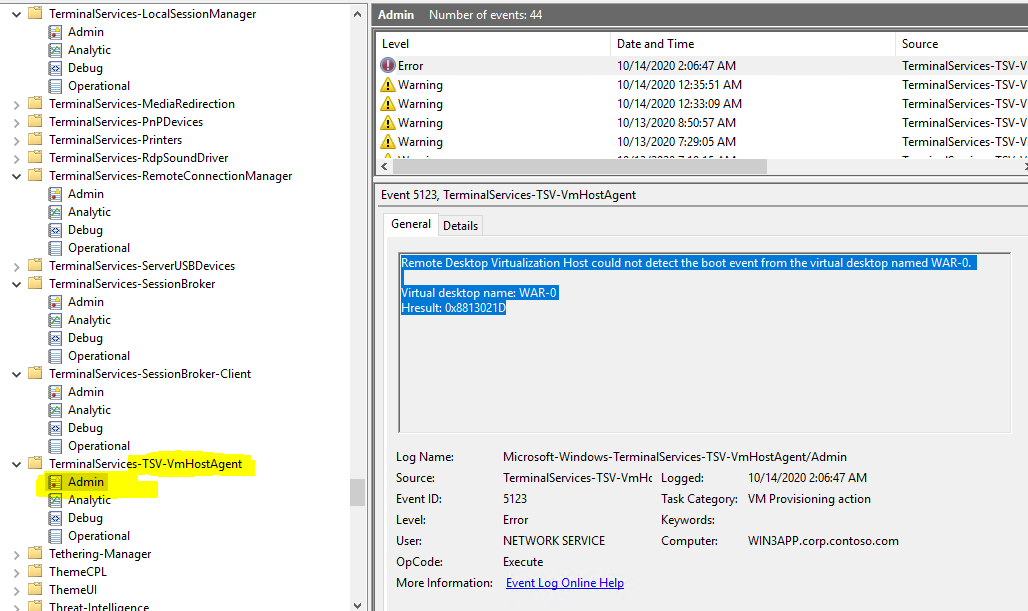Select Analytic log icon under SessionBroker
Screen dimensions: 1028x611
(56, 320)
